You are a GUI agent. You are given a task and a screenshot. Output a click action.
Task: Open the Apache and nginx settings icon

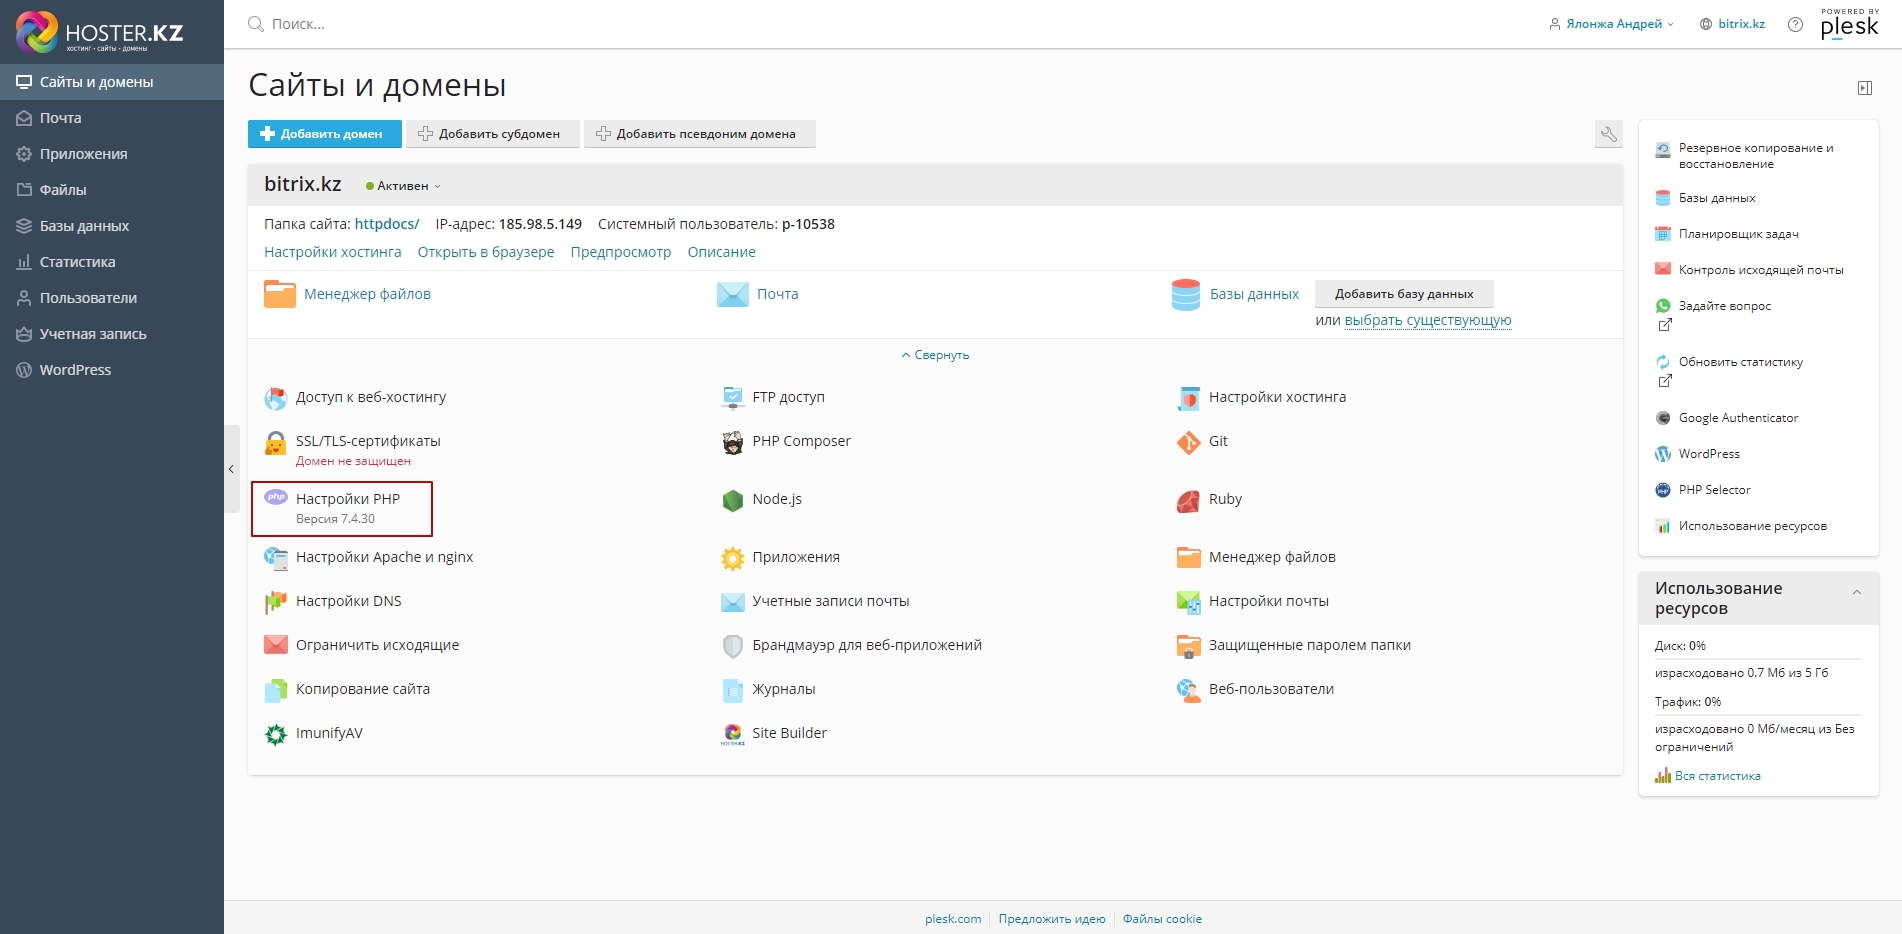(276, 558)
